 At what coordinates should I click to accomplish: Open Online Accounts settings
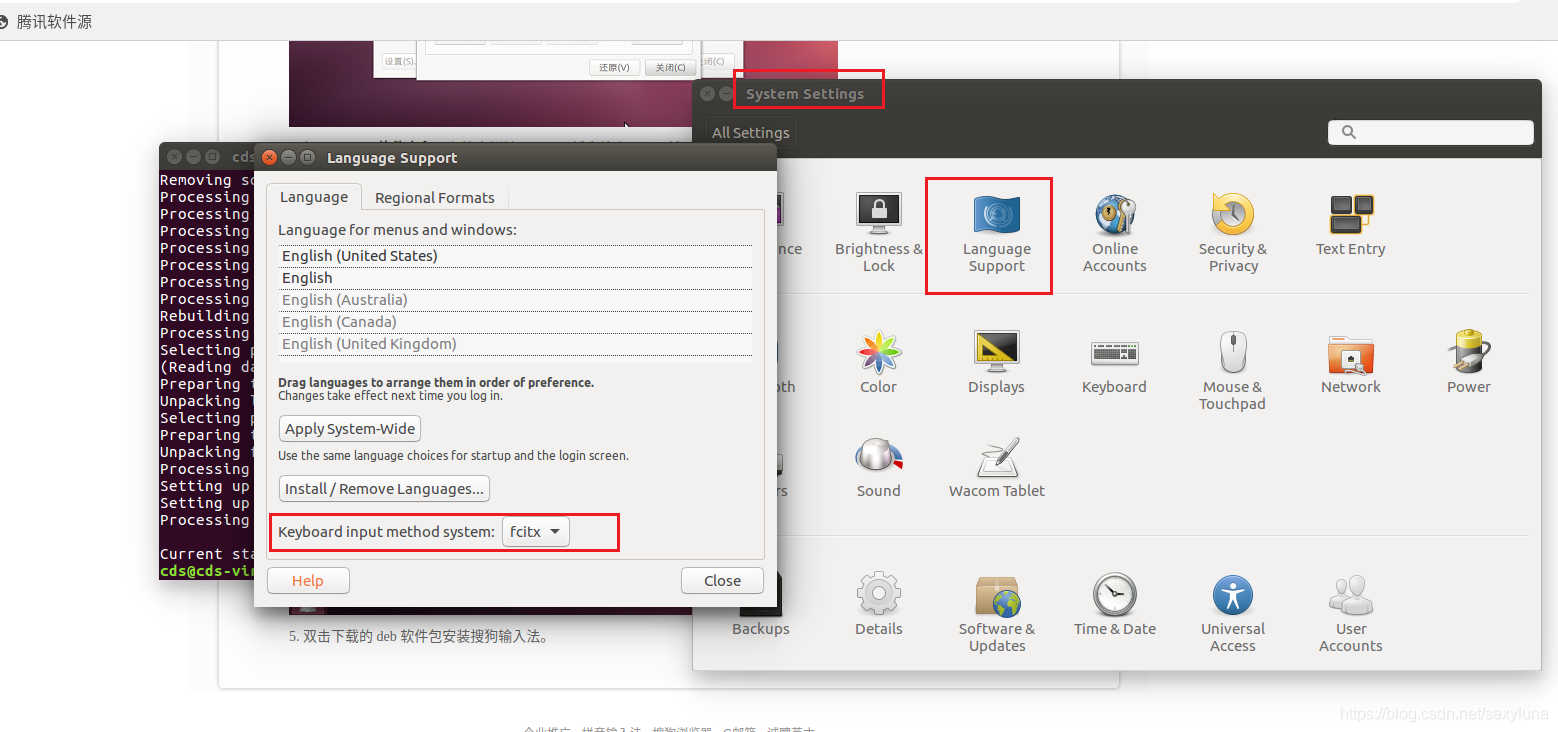(1114, 232)
